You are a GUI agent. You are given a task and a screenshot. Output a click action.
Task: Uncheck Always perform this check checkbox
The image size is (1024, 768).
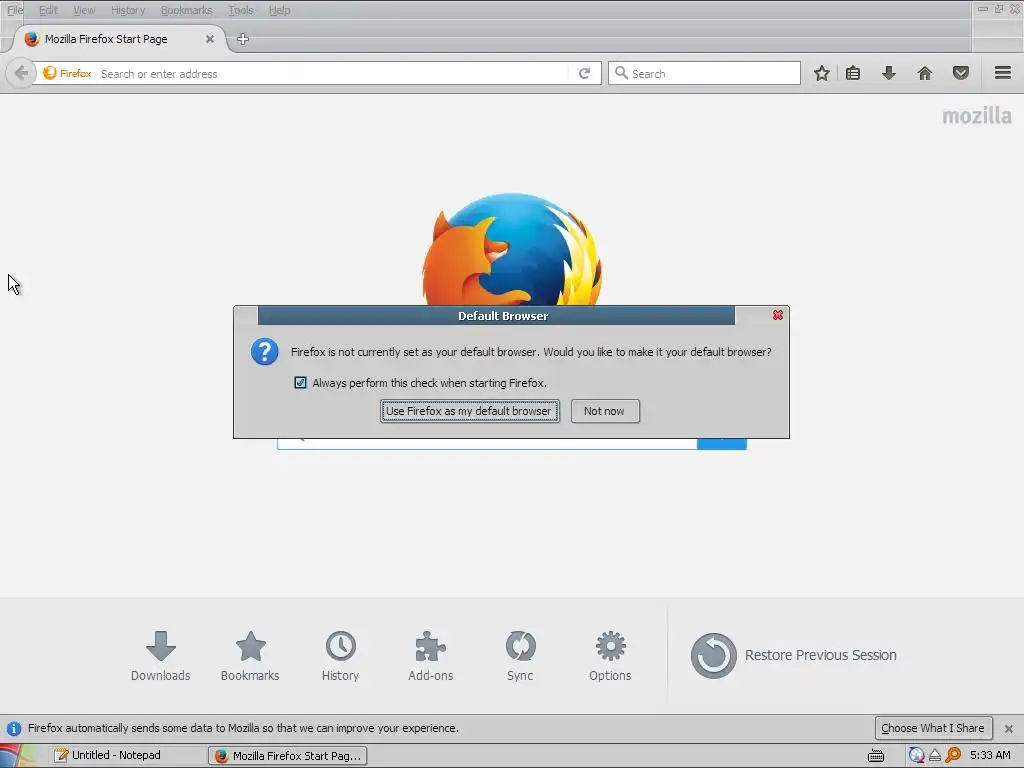tap(300, 383)
